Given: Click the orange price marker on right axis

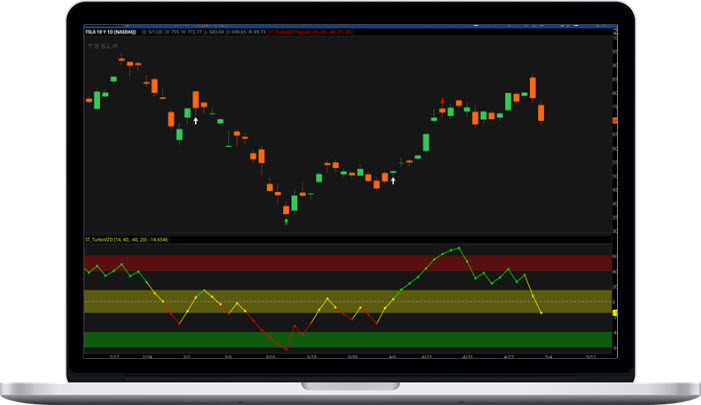Looking at the screenshot, I should [x=614, y=120].
